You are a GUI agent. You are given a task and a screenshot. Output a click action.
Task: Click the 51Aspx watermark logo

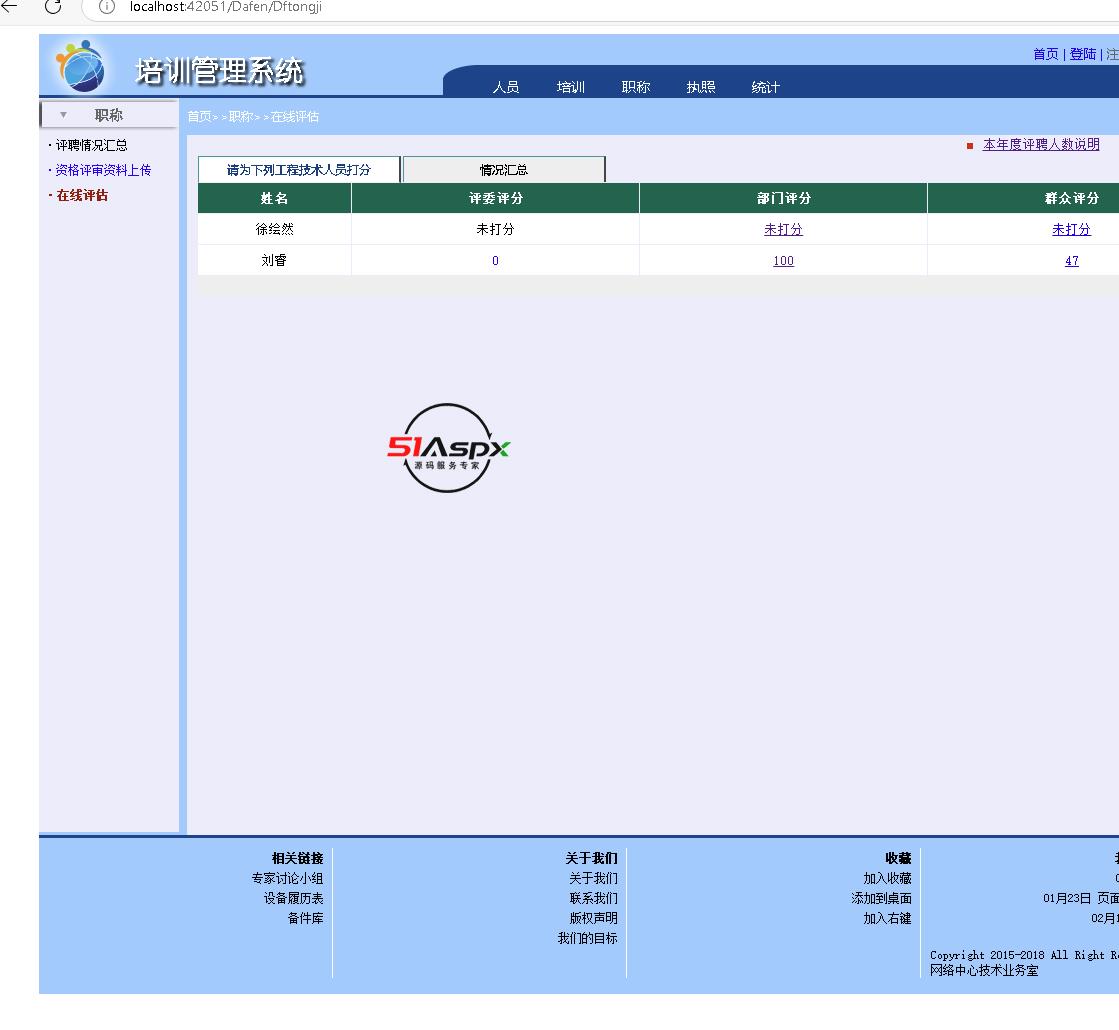(449, 448)
